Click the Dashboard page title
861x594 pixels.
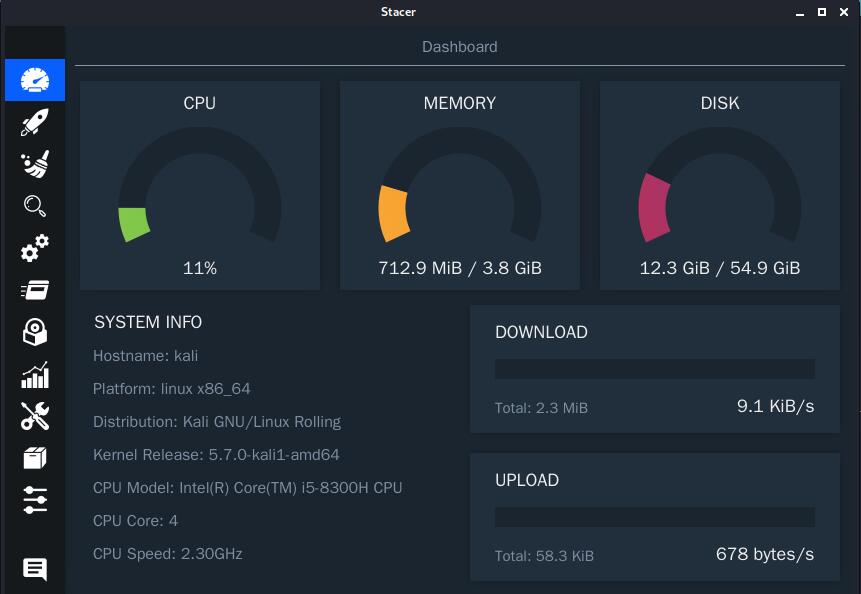pos(459,47)
